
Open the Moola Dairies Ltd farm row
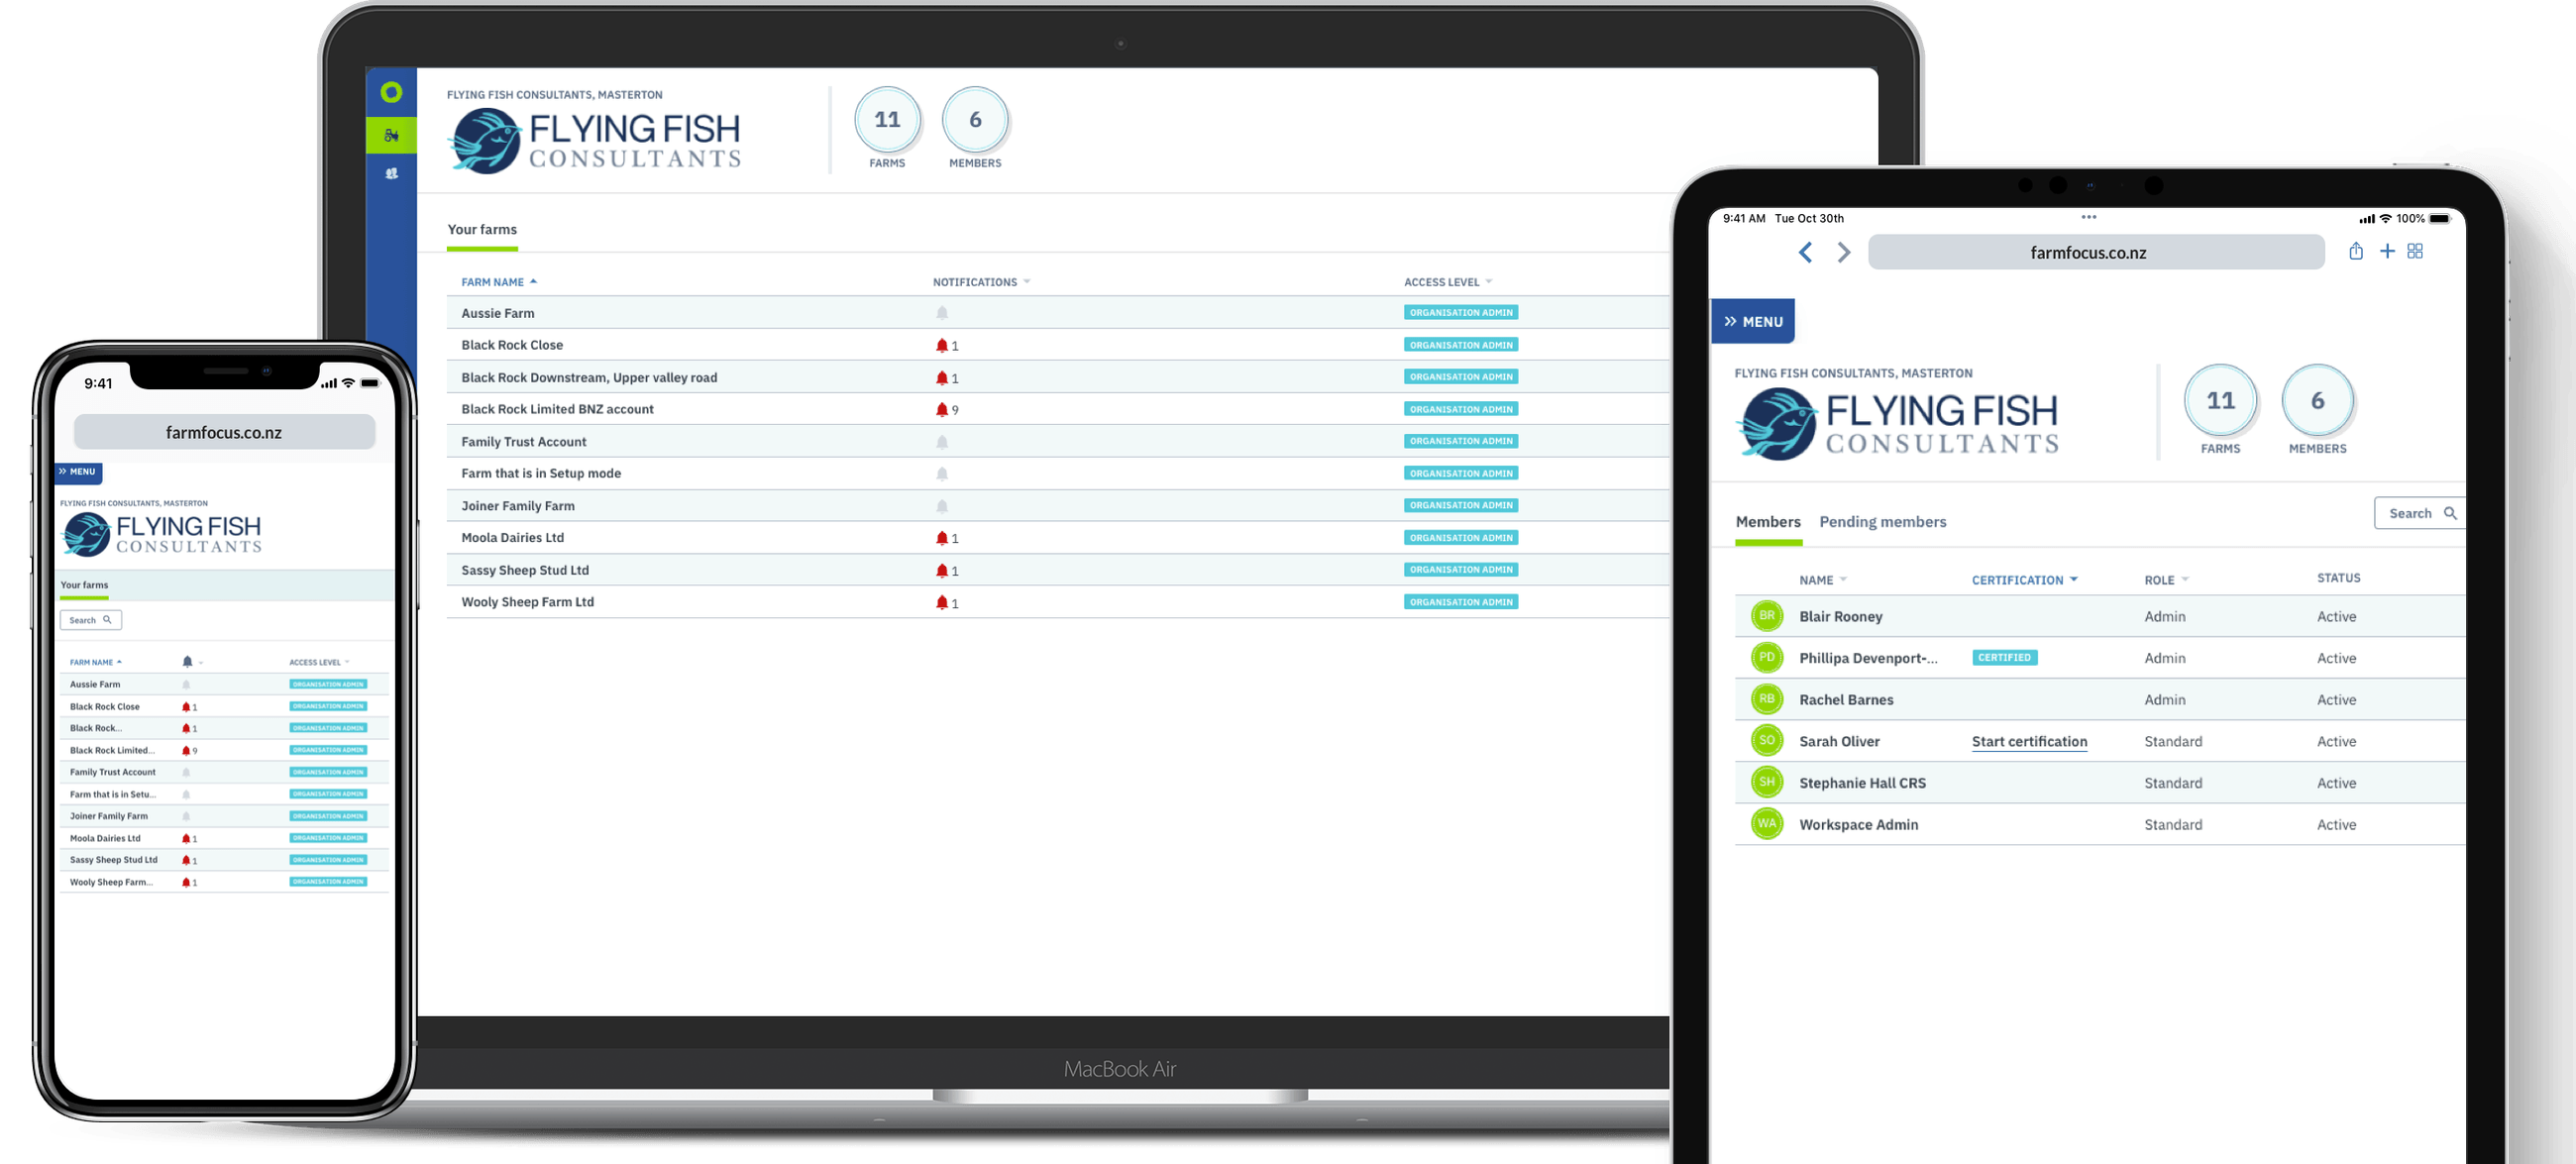(x=512, y=538)
